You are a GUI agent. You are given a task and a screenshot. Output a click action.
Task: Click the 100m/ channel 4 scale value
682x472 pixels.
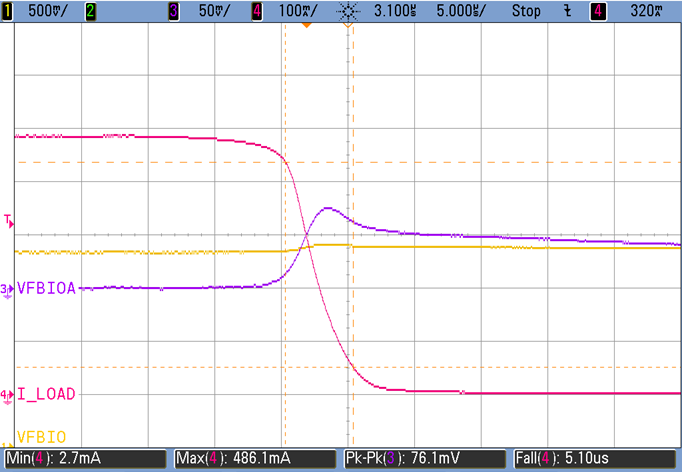click(x=298, y=11)
